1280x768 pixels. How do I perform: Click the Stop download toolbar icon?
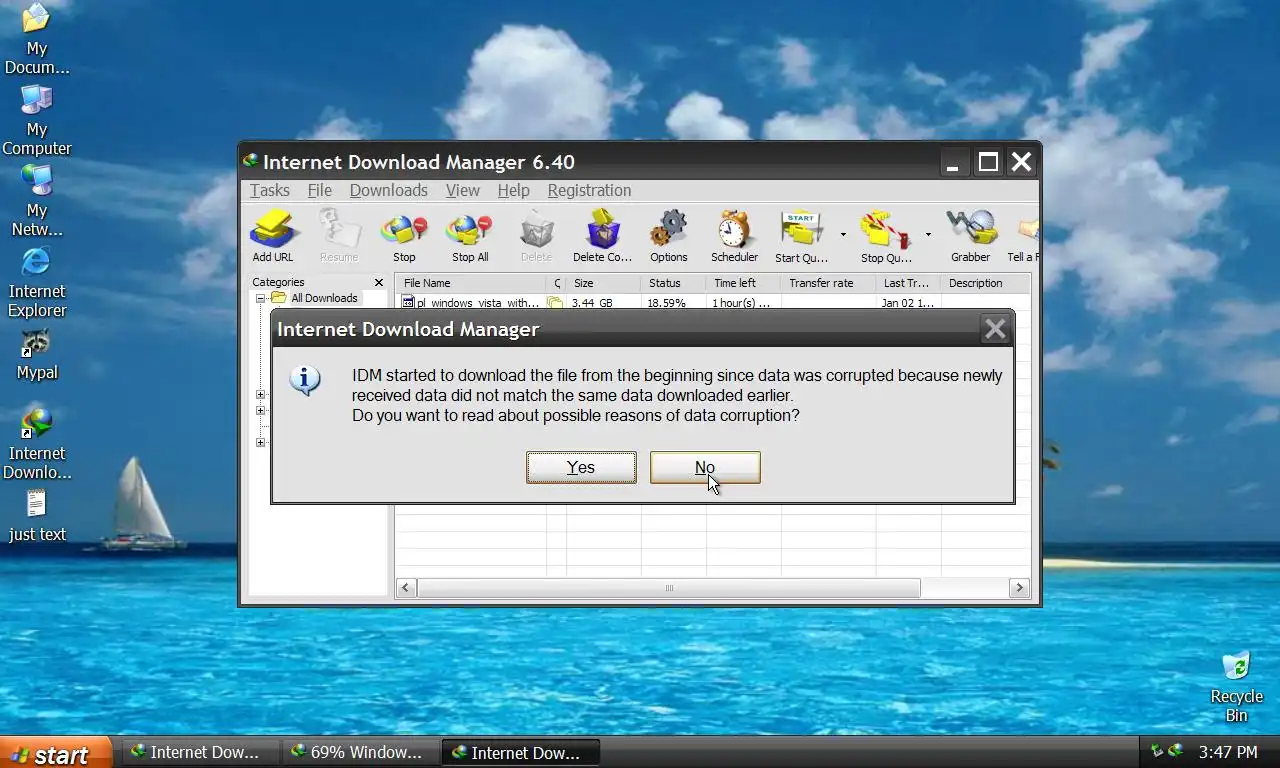click(404, 236)
